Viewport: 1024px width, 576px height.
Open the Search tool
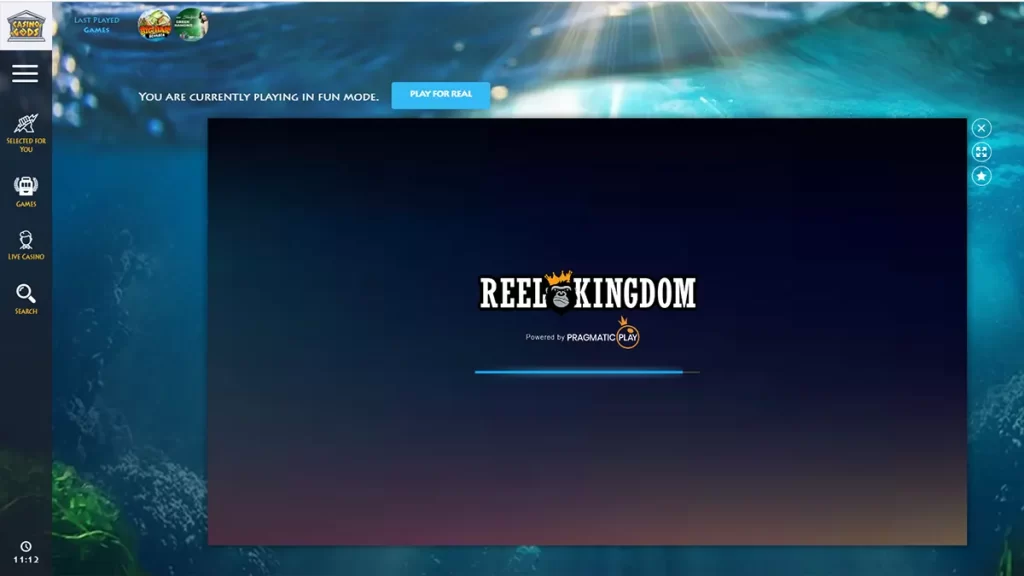coord(25,299)
